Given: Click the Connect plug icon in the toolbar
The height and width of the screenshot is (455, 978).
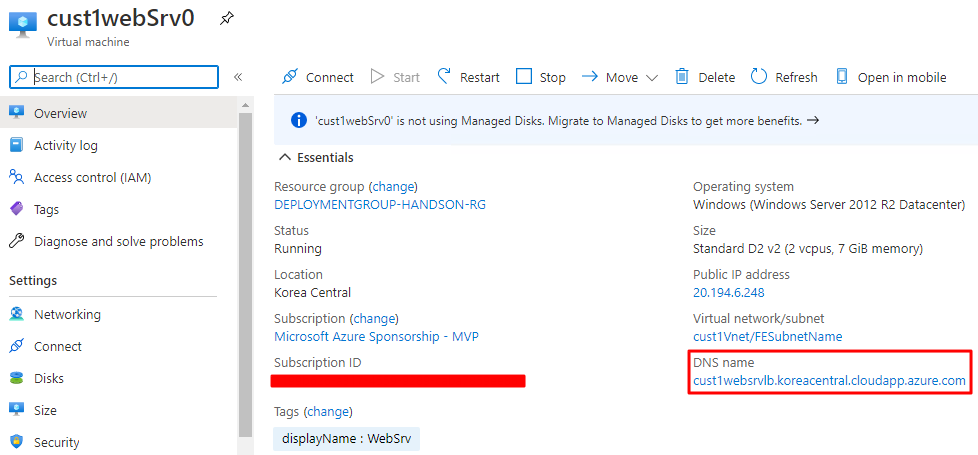Looking at the screenshot, I should 289,77.
